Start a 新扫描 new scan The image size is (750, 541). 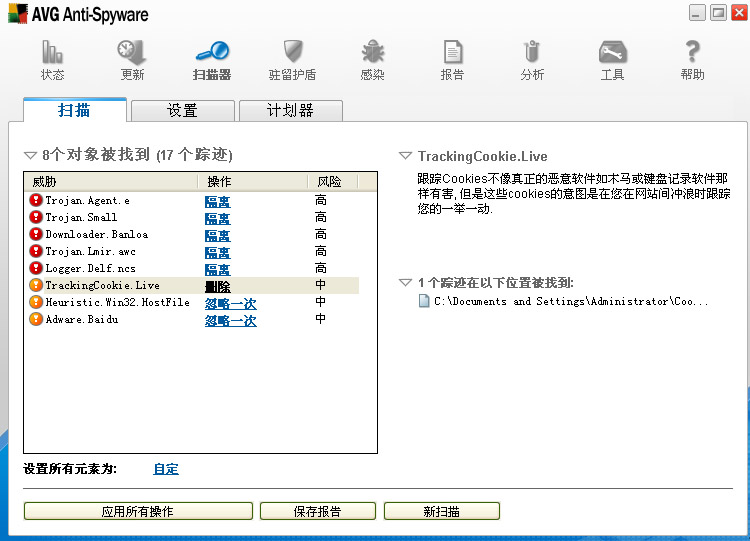pos(441,511)
